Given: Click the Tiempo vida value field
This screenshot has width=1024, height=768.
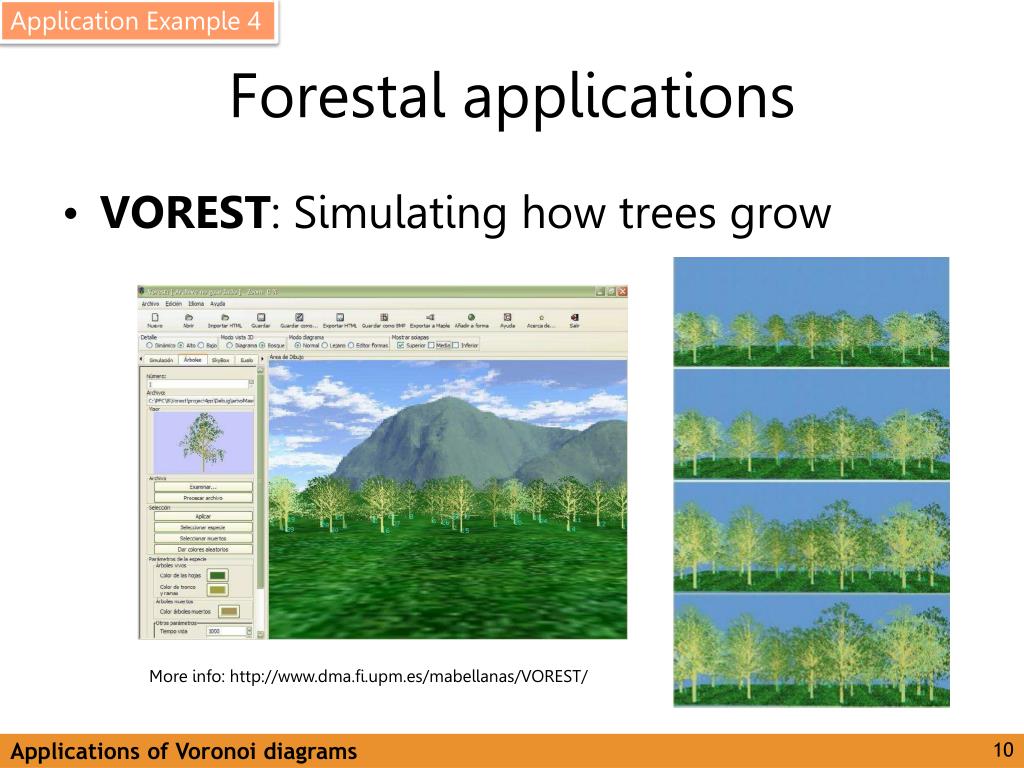Looking at the screenshot, I should pos(226,631).
